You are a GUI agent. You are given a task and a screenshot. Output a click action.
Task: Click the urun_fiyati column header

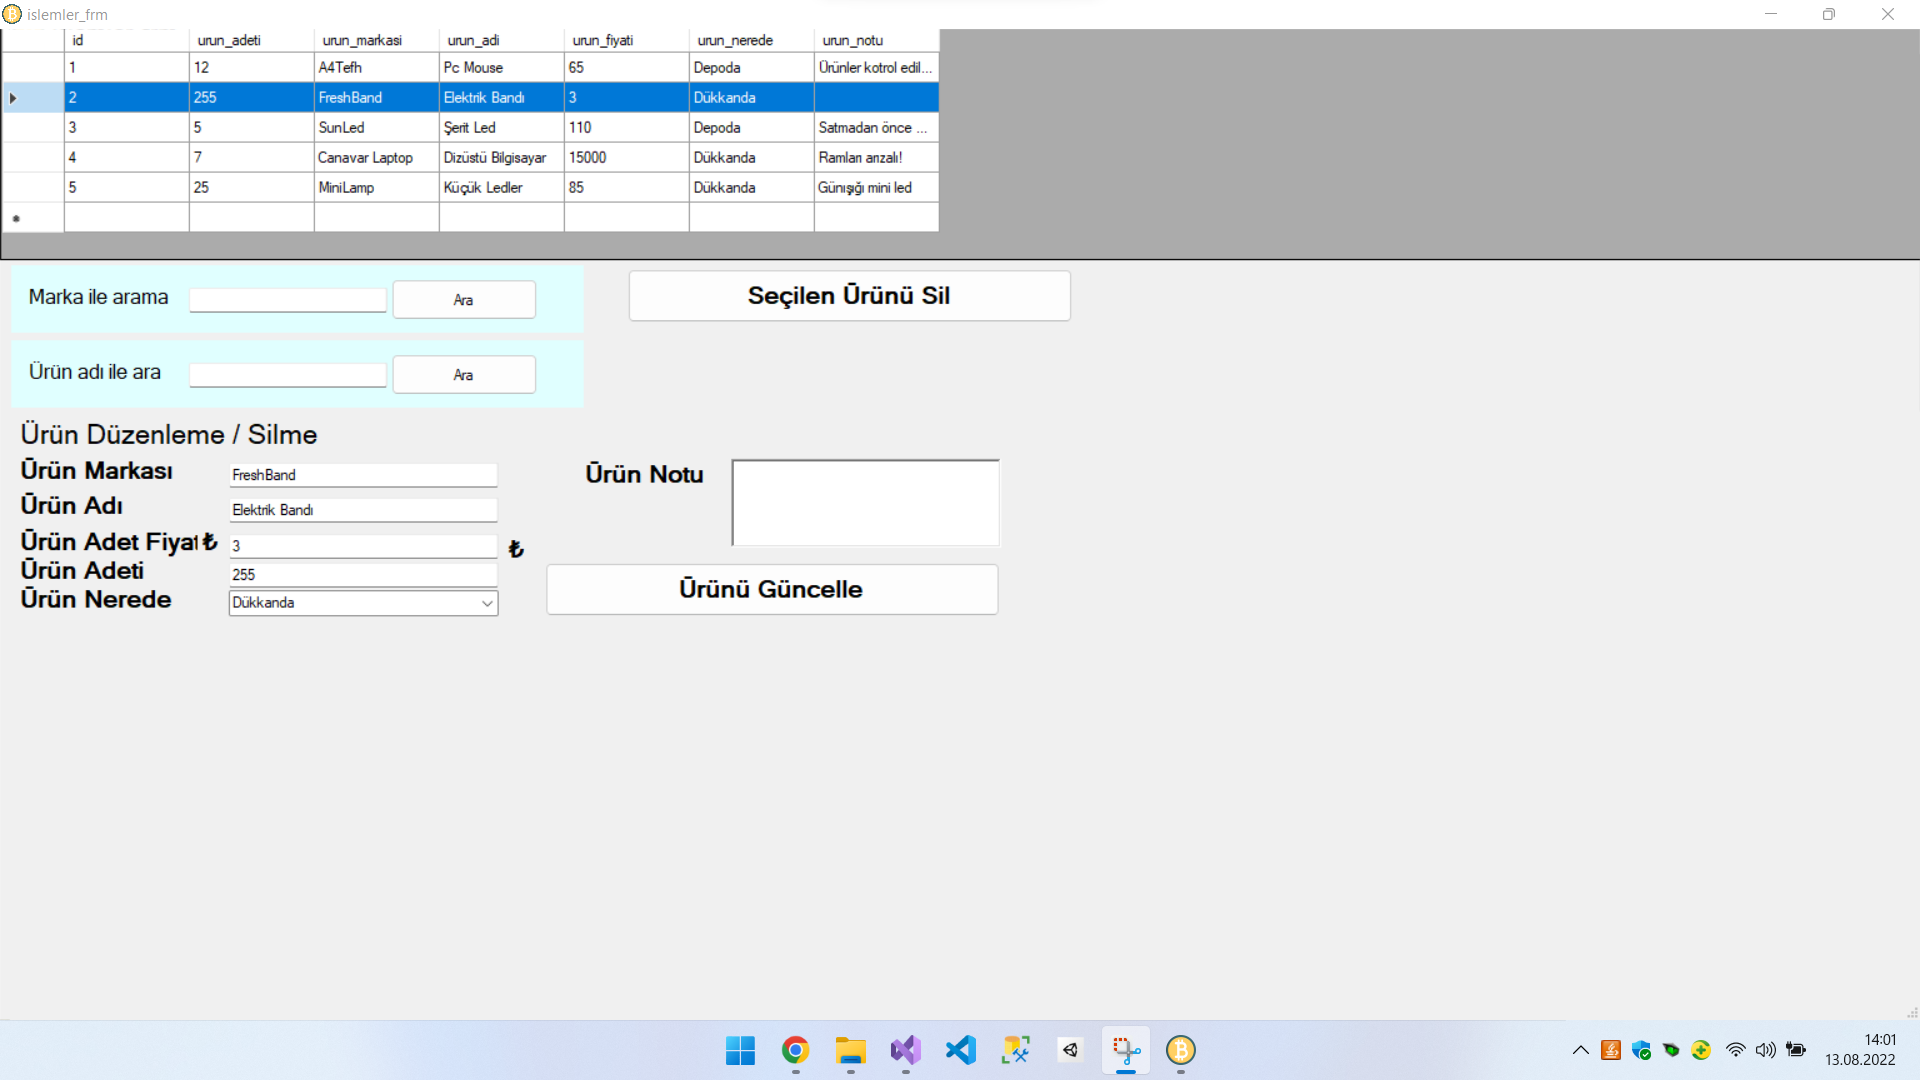(626, 41)
